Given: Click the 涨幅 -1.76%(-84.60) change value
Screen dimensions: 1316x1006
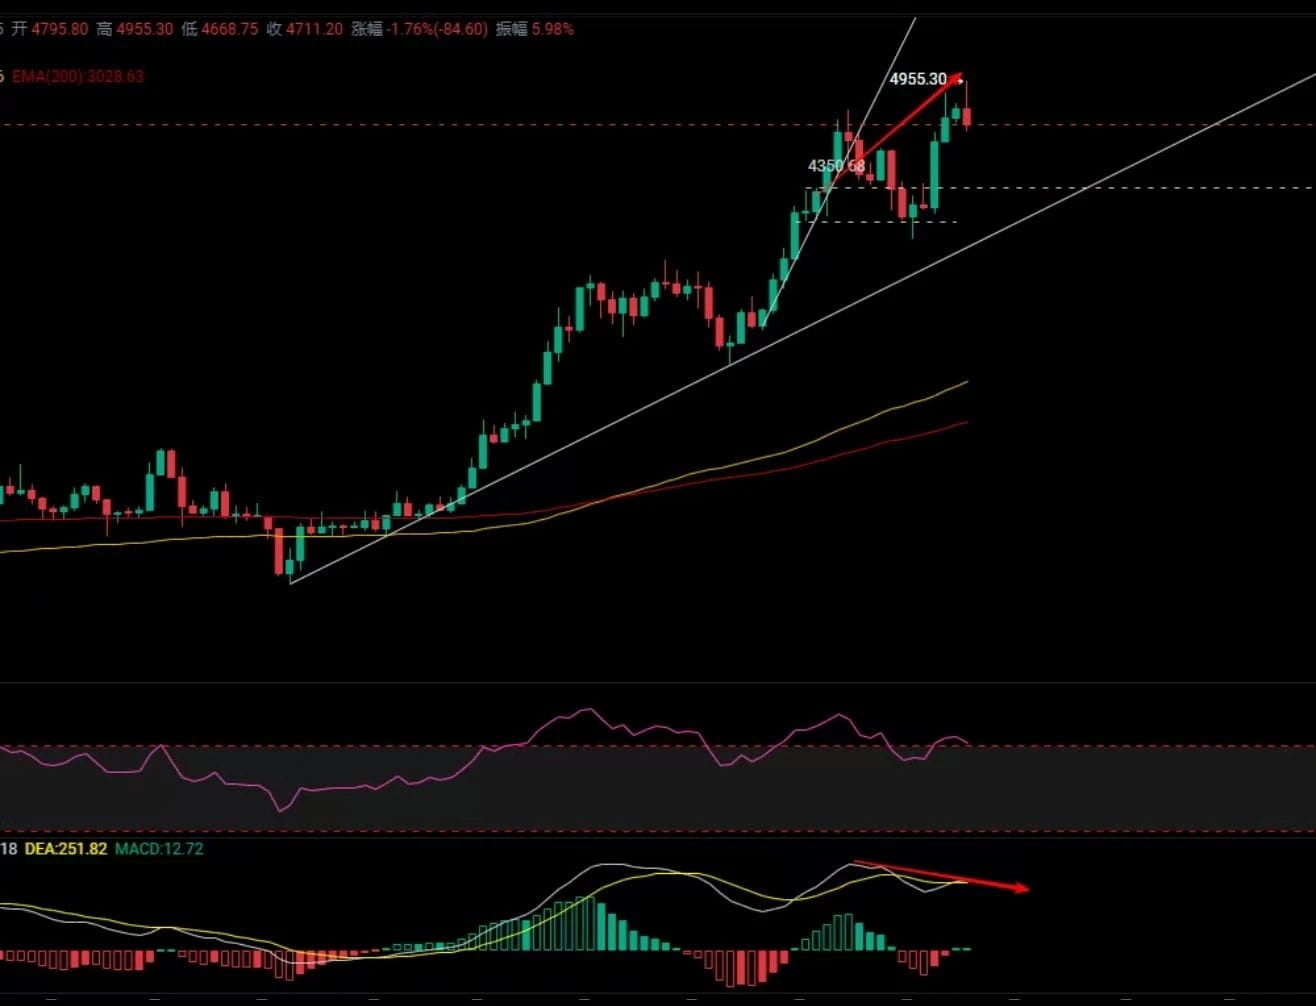Looking at the screenshot, I should click(x=420, y=29).
